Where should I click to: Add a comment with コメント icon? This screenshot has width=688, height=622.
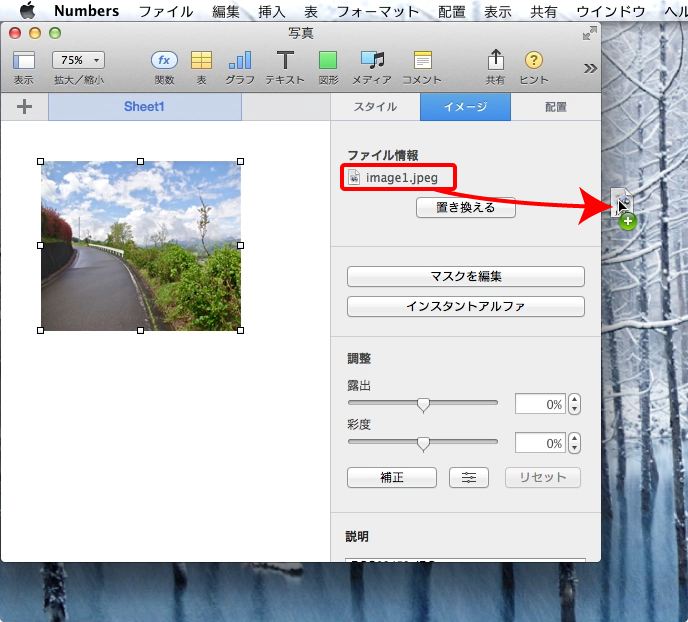(423, 60)
